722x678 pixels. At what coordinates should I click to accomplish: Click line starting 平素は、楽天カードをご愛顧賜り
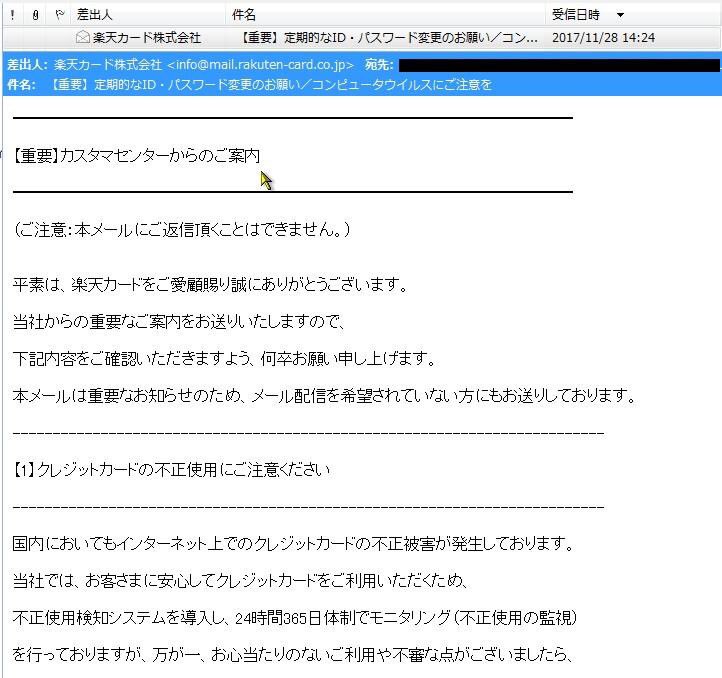[210, 285]
